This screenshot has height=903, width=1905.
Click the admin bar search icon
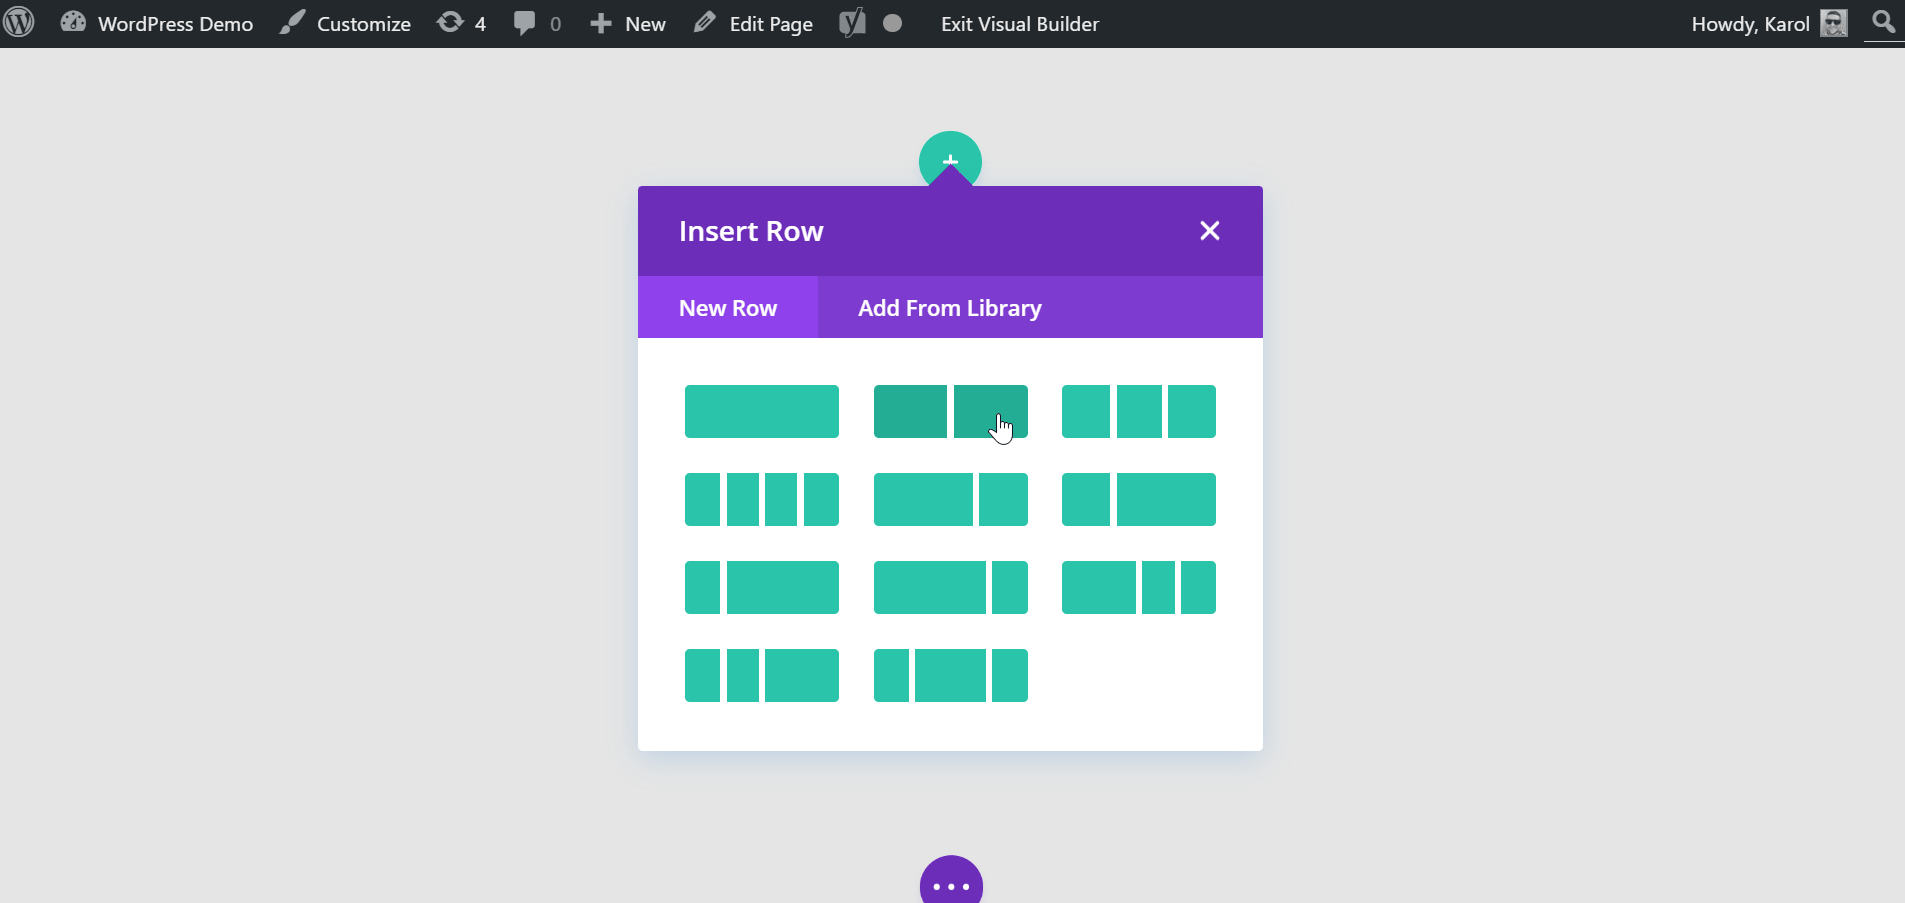click(x=1883, y=22)
